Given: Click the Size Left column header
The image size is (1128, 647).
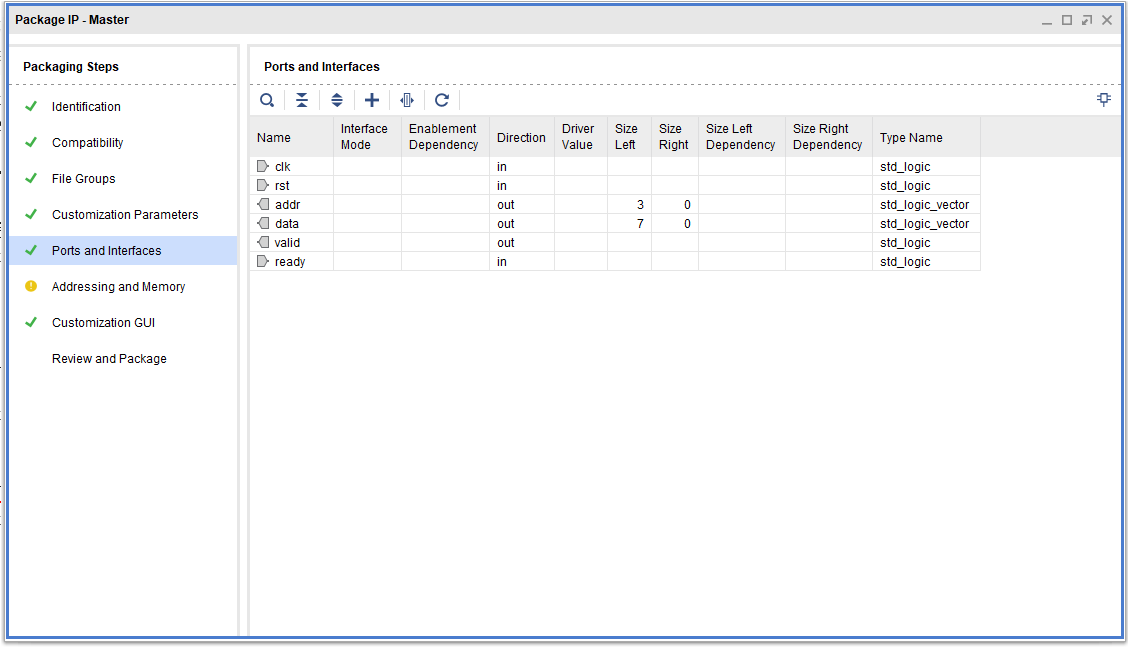Looking at the screenshot, I should [x=629, y=137].
